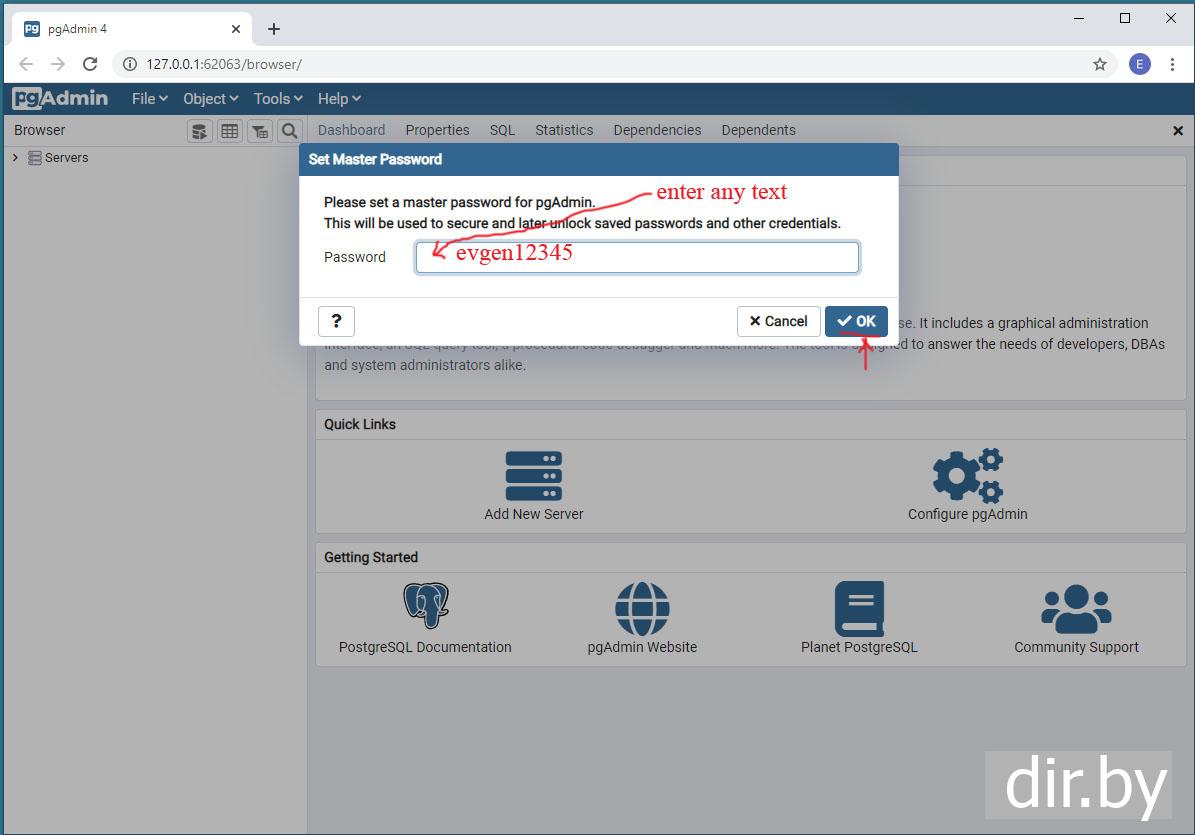This screenshot has width=1195, height=835.
Task: Bookmark the page with star icon
Action: (1099, 64)
